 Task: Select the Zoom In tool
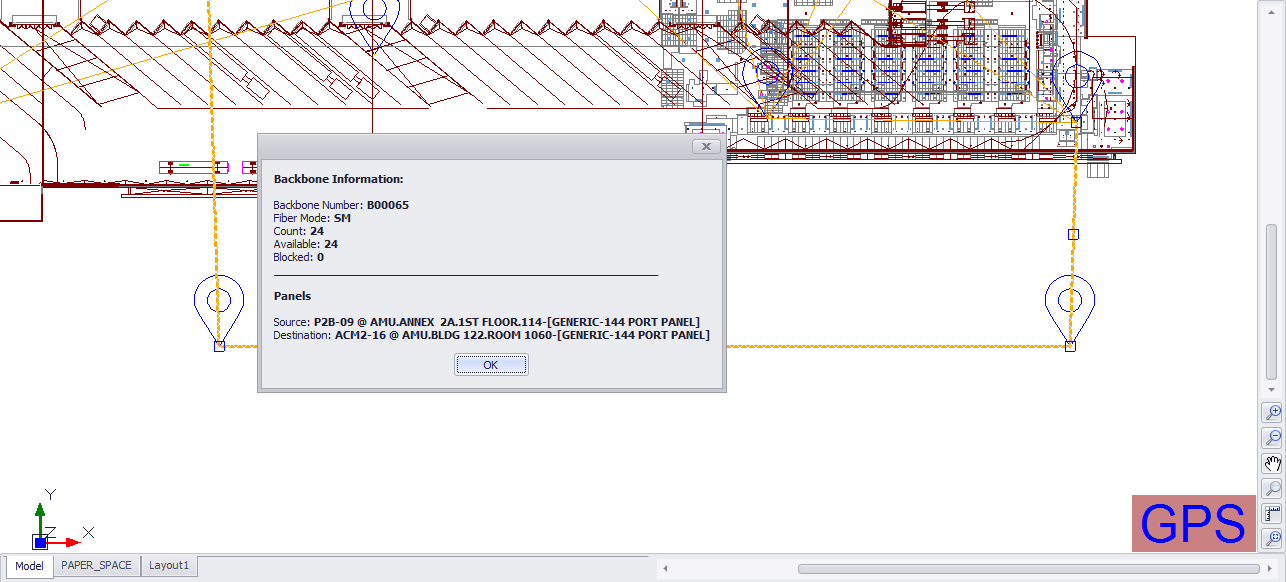[x=1273, y=412]
